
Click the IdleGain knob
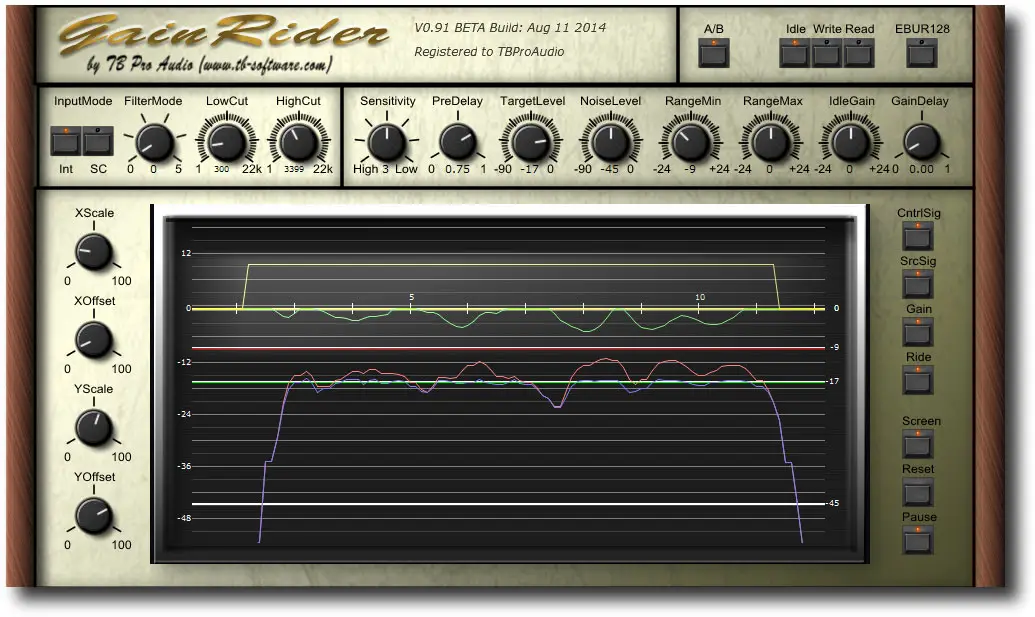pyautogui.click(x=851, y=142)
